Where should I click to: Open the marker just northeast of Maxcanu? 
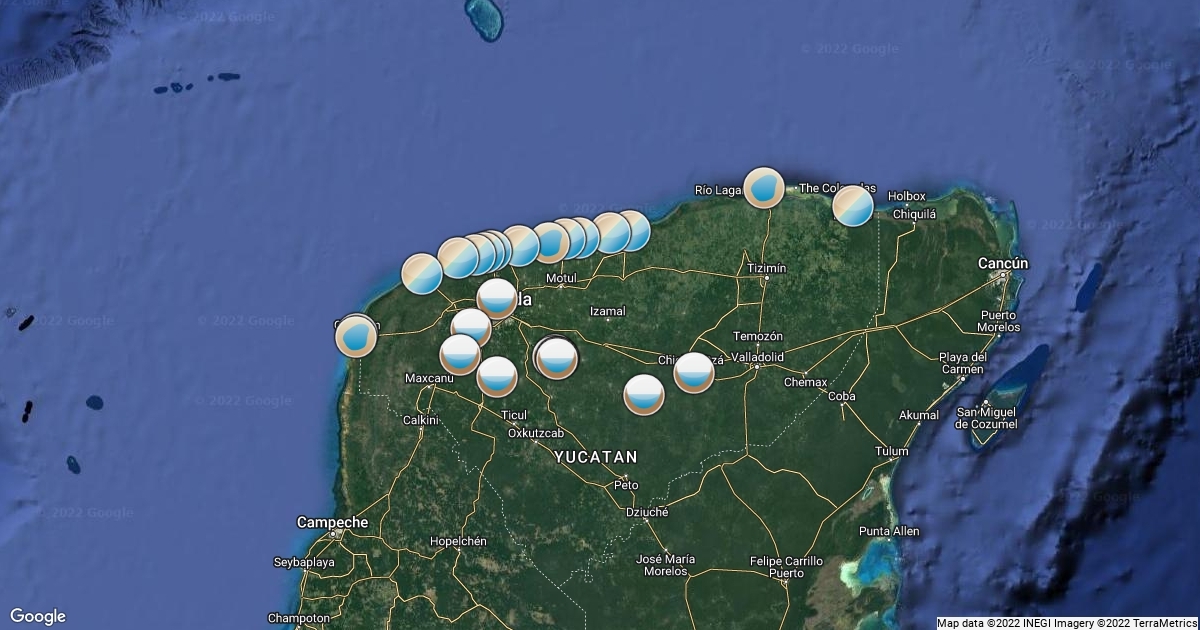(x=460, y=355)
